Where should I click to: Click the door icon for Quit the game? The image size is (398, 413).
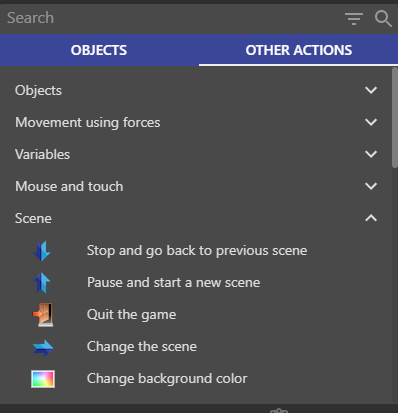pyautogui.click(x=43, y=315)
